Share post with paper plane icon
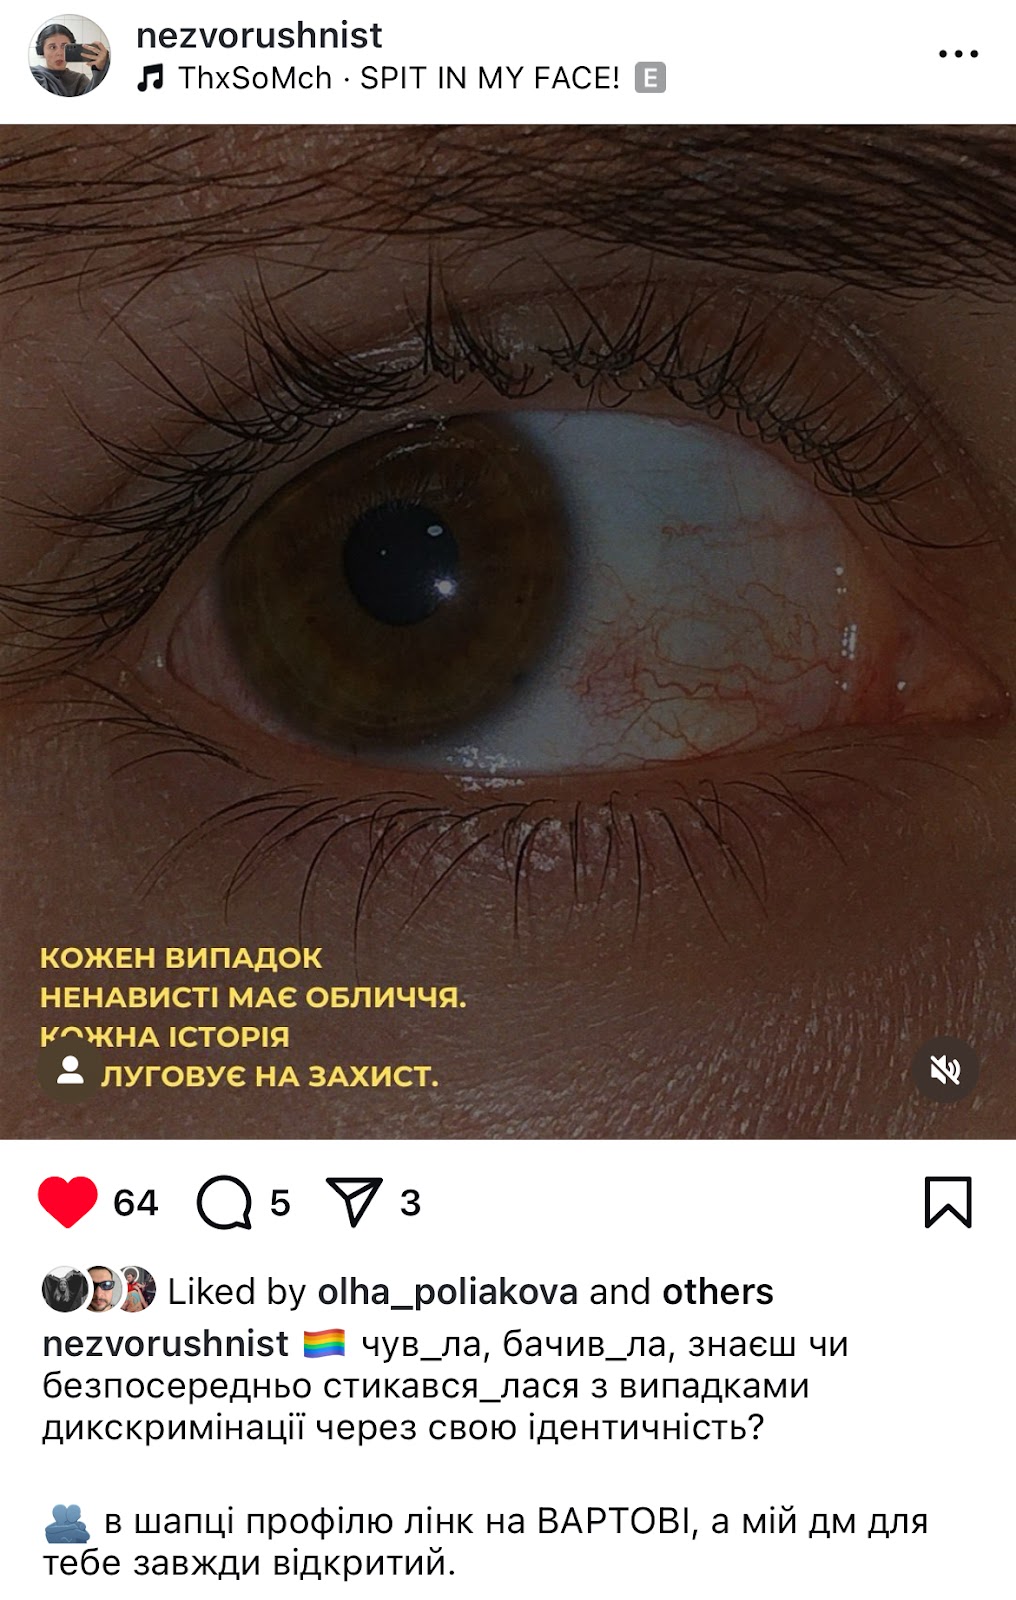The image size is (1016, 1600). coord(354,1202)
